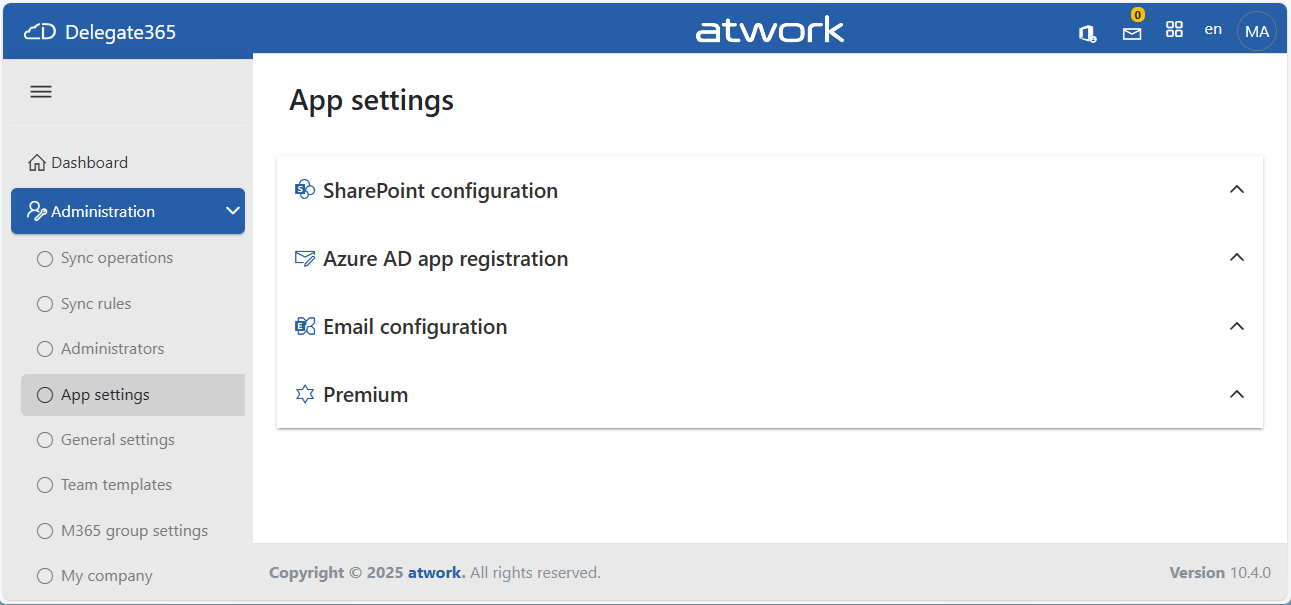The height and width of the screenshot is (605, 1291).
Task: Select the Team templates radio circle
Action: point(45,485)
